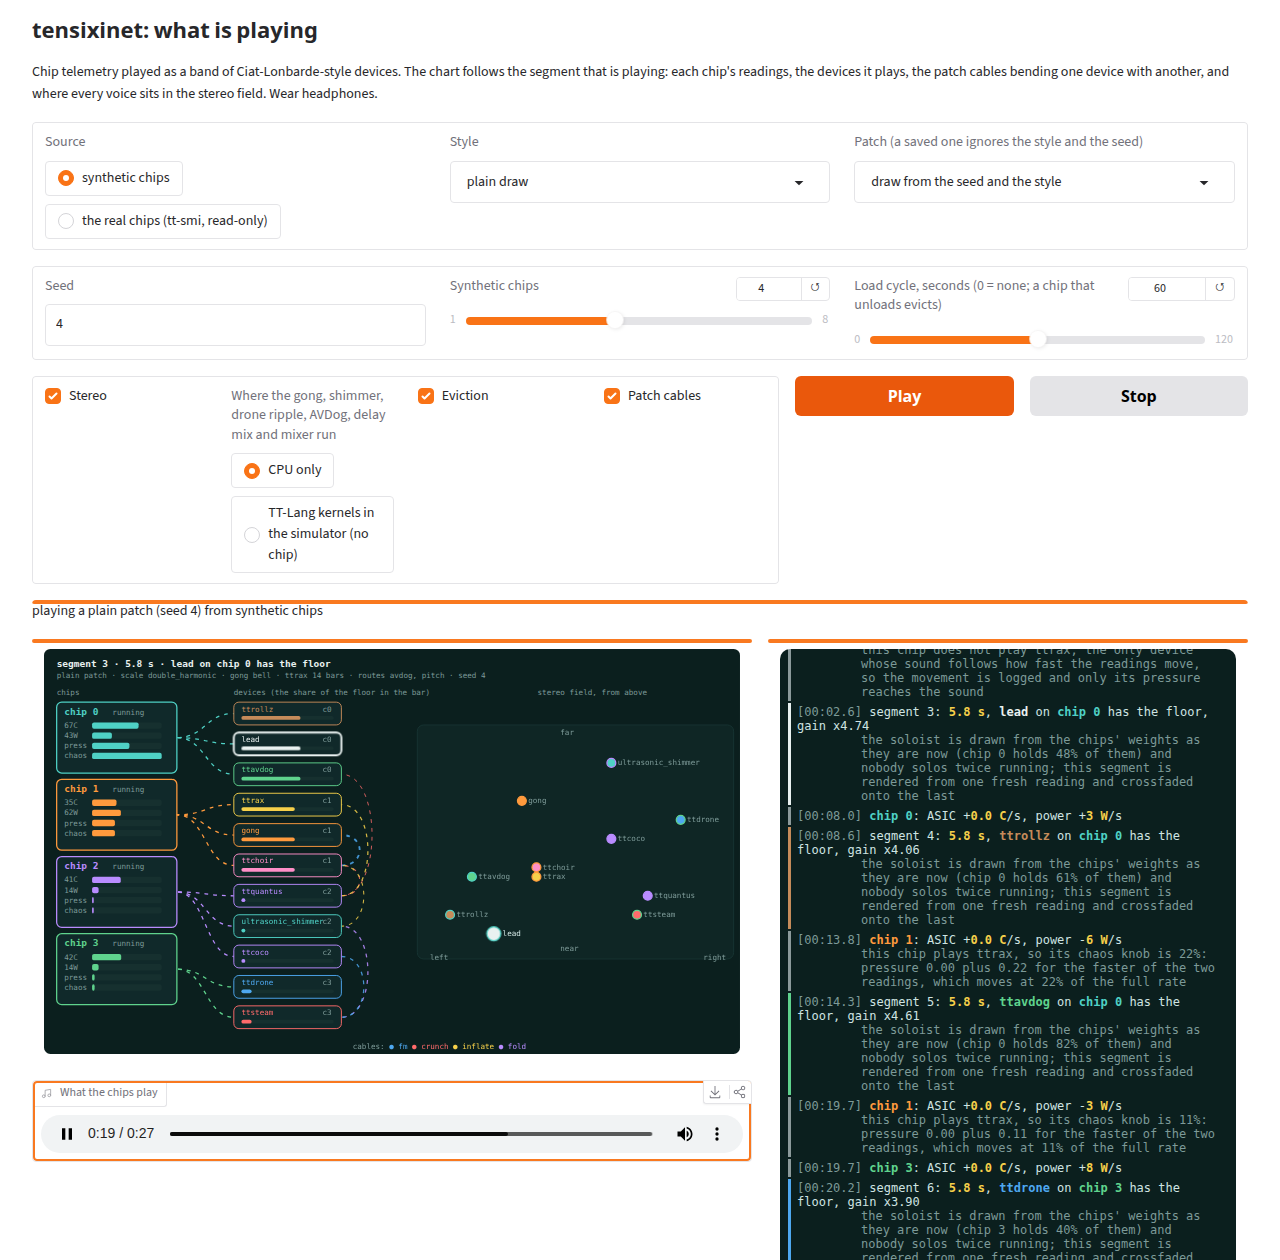Click the 'chip 3' card in the chart
Viewport: 1280px width, 1260px height.
pyautogui.click(x=117, y=969)
